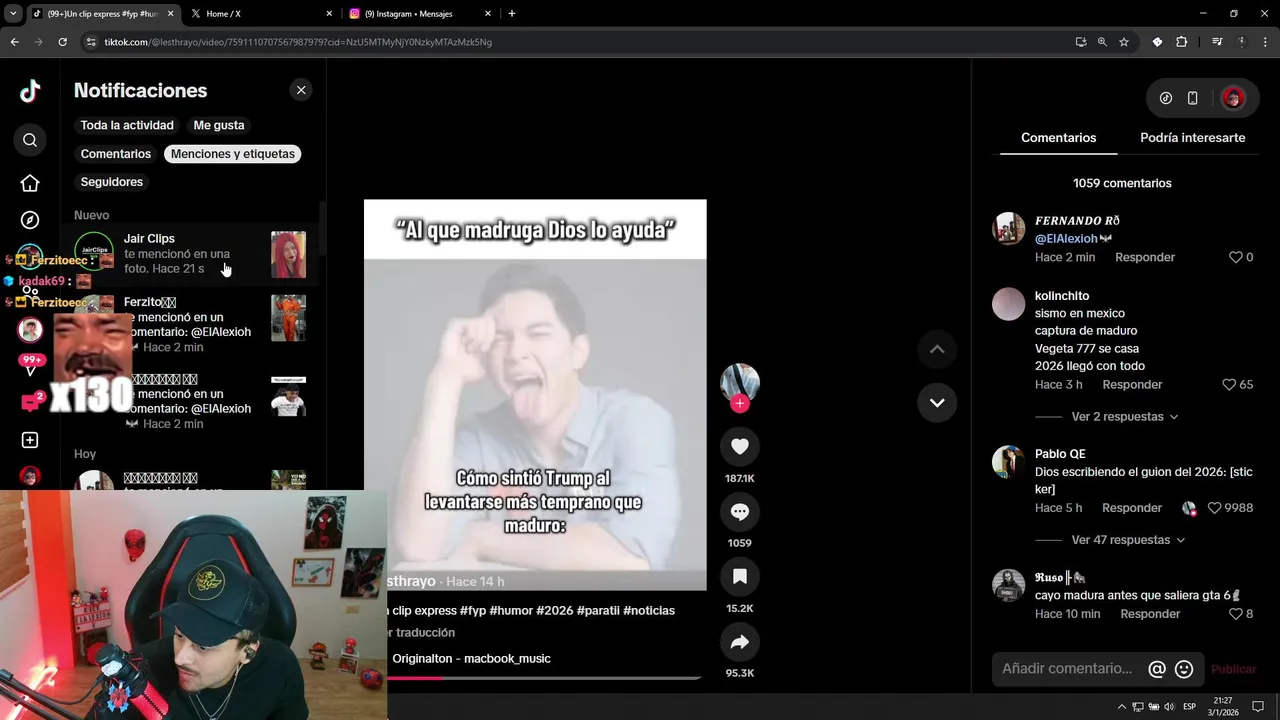This screenshot has height=720, width=1280.
Task: Open Jair Clips notification thumbnail
Action: click(x=288, y=255)
